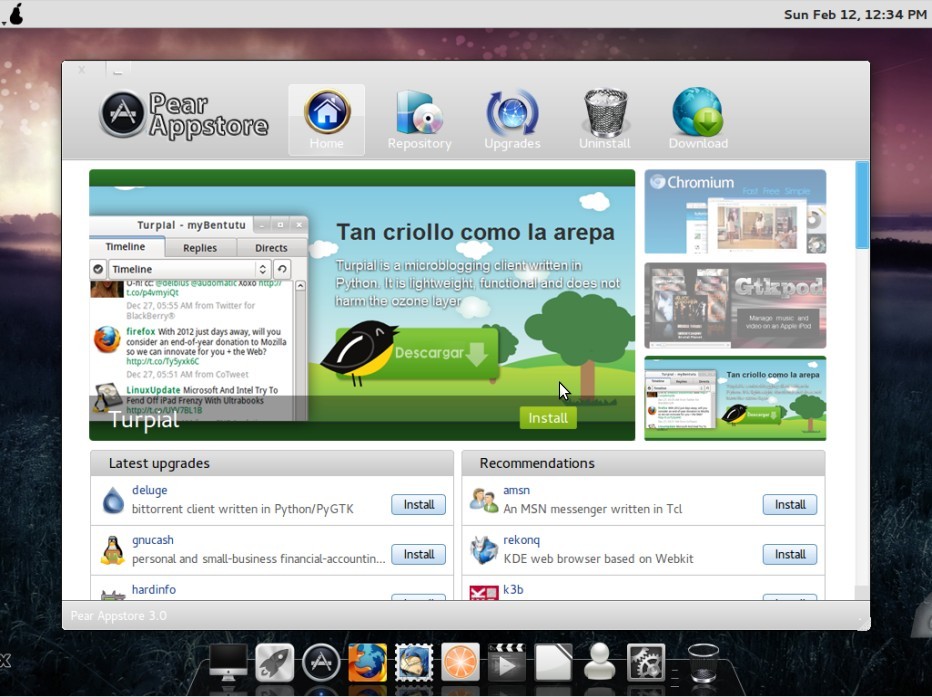Install gnucash financial software

(x=418, y=554)
